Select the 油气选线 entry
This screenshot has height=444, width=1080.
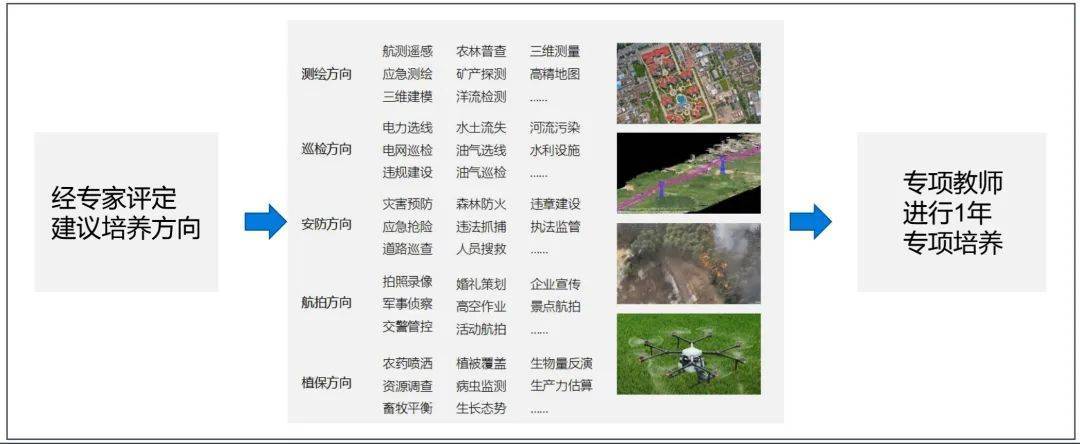pyautogui.click(x=481, y=150)
